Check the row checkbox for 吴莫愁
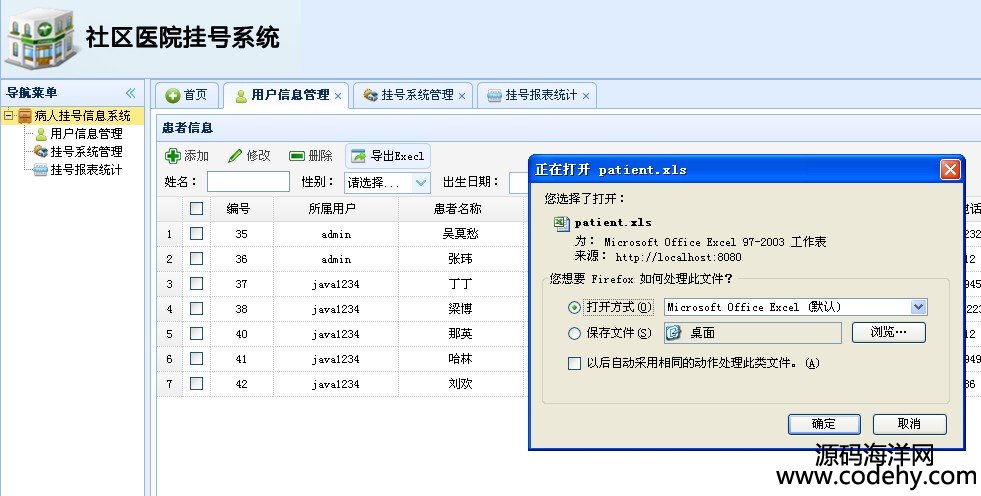The width and height of the screenshot is (981, 496). click(196, 233)
